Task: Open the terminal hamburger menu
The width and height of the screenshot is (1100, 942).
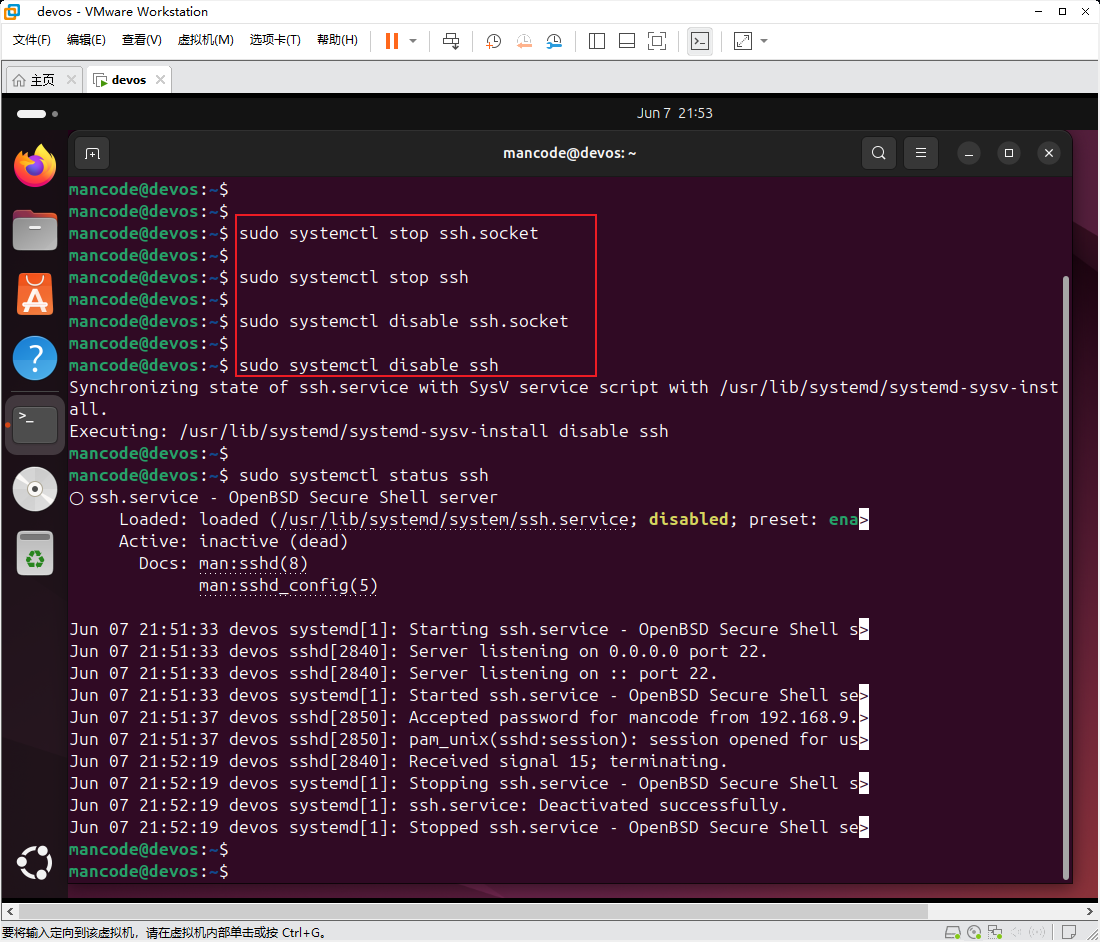Action: [x=921, y=153]
